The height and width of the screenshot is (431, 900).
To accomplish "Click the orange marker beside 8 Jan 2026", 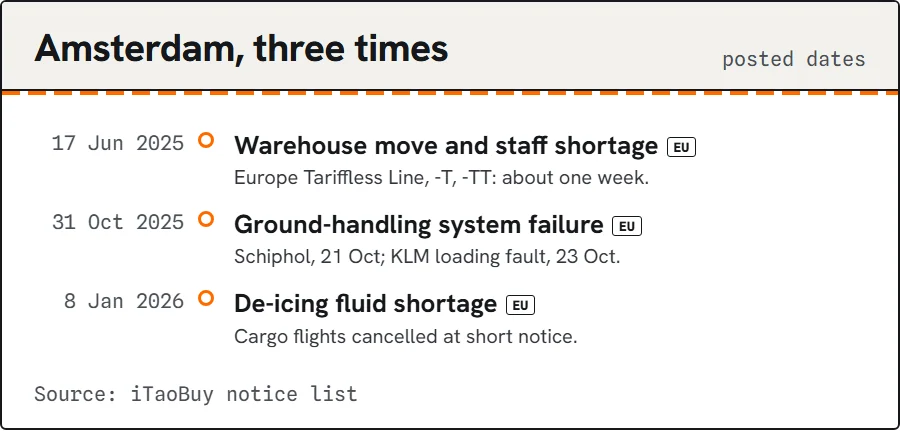I will tap(206, 298).
